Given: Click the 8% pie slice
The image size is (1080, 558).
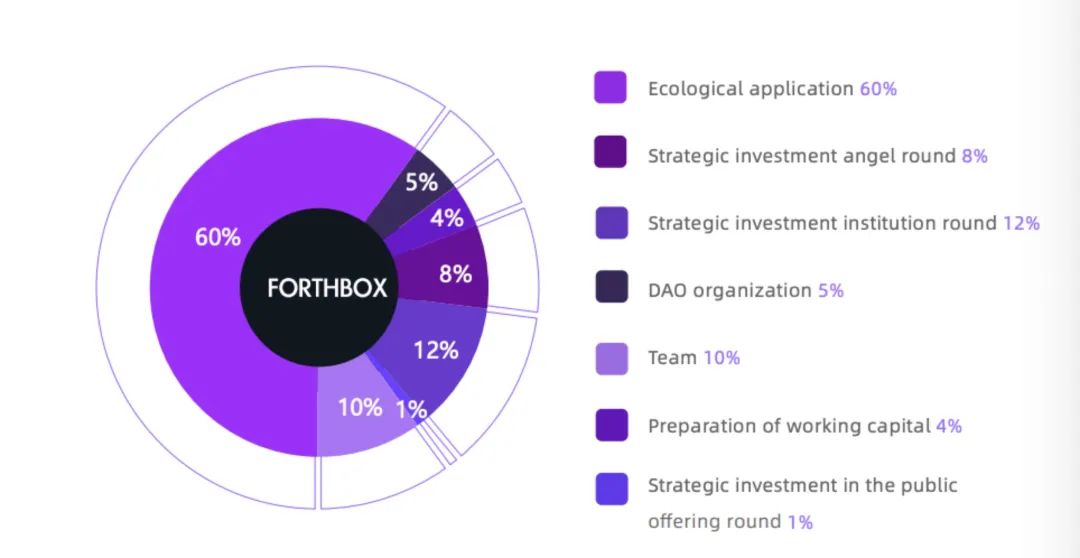Looking at the screenshot, I should click(455, 272).
